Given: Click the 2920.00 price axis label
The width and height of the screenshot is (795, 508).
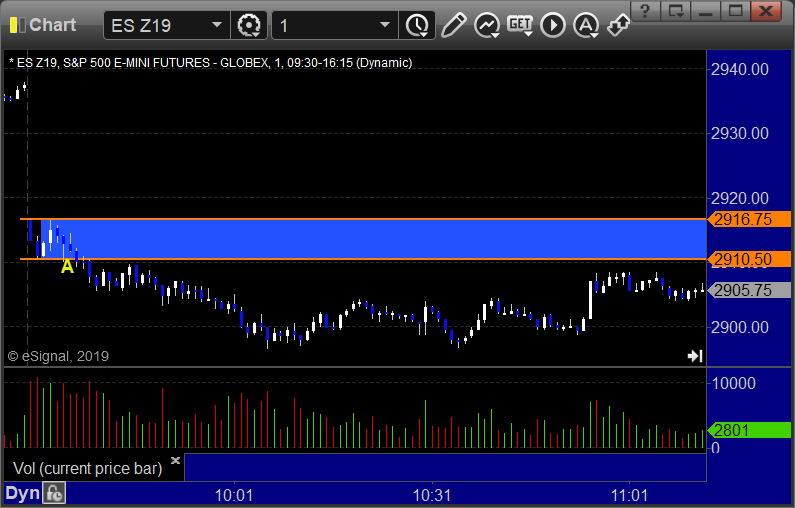Looking at the screenshot, I should click(740, 198).
